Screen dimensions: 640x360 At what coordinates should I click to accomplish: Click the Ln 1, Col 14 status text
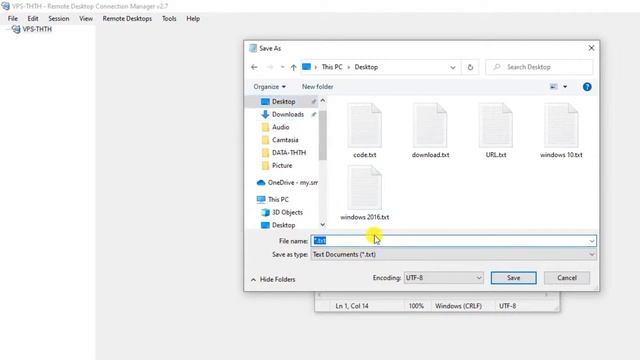352,306
